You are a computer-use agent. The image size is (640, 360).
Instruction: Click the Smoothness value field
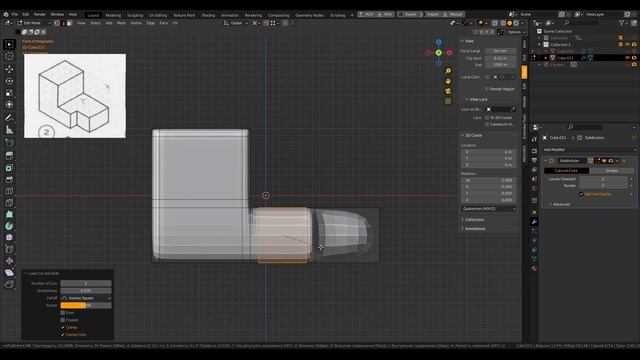point(86,291)
